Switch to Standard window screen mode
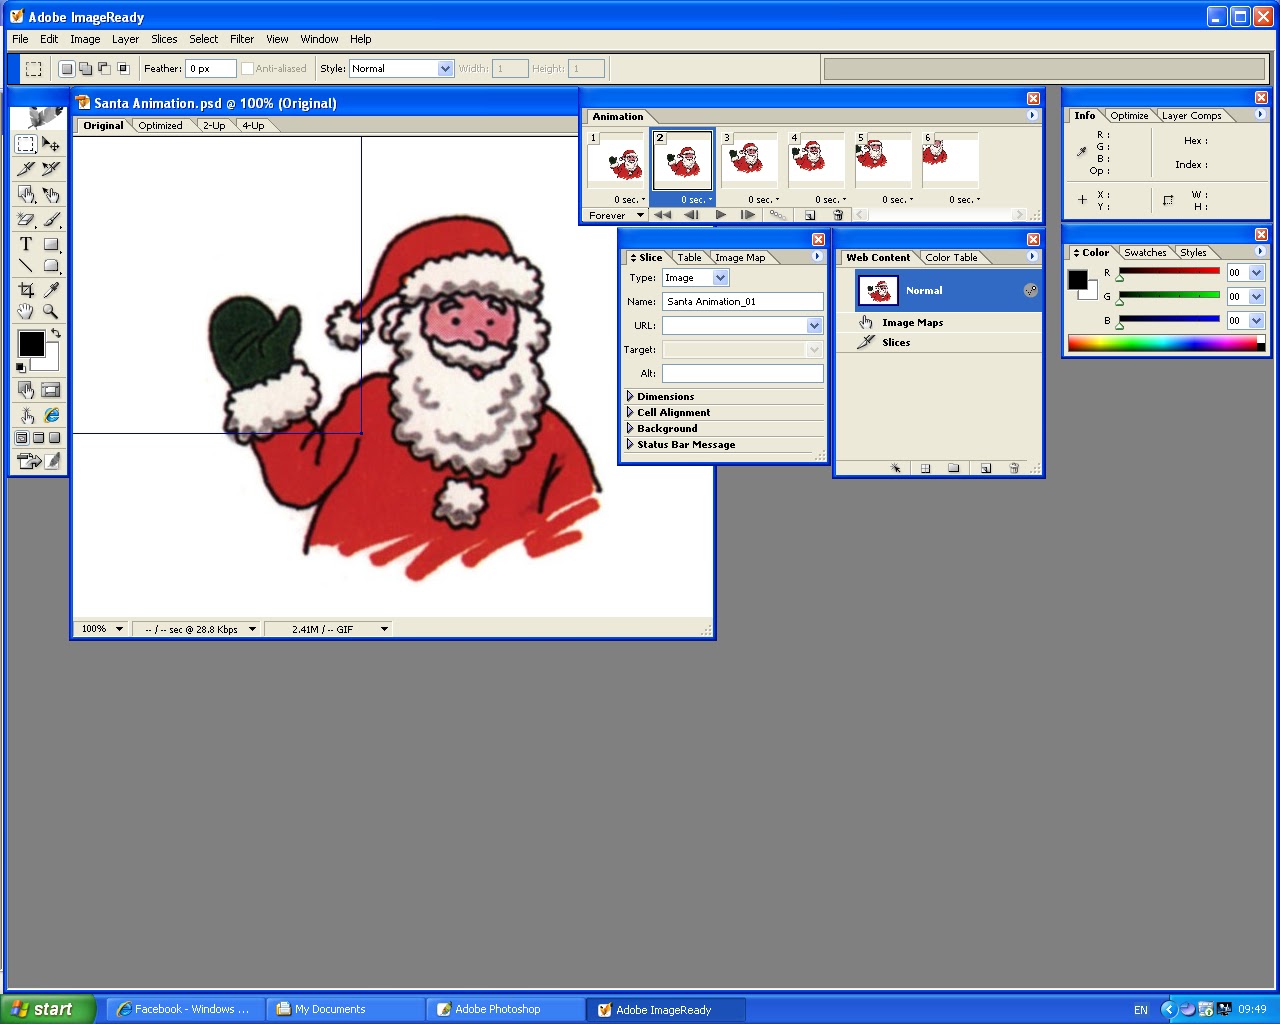The image size is (1280, 1024). click(22, 438)
